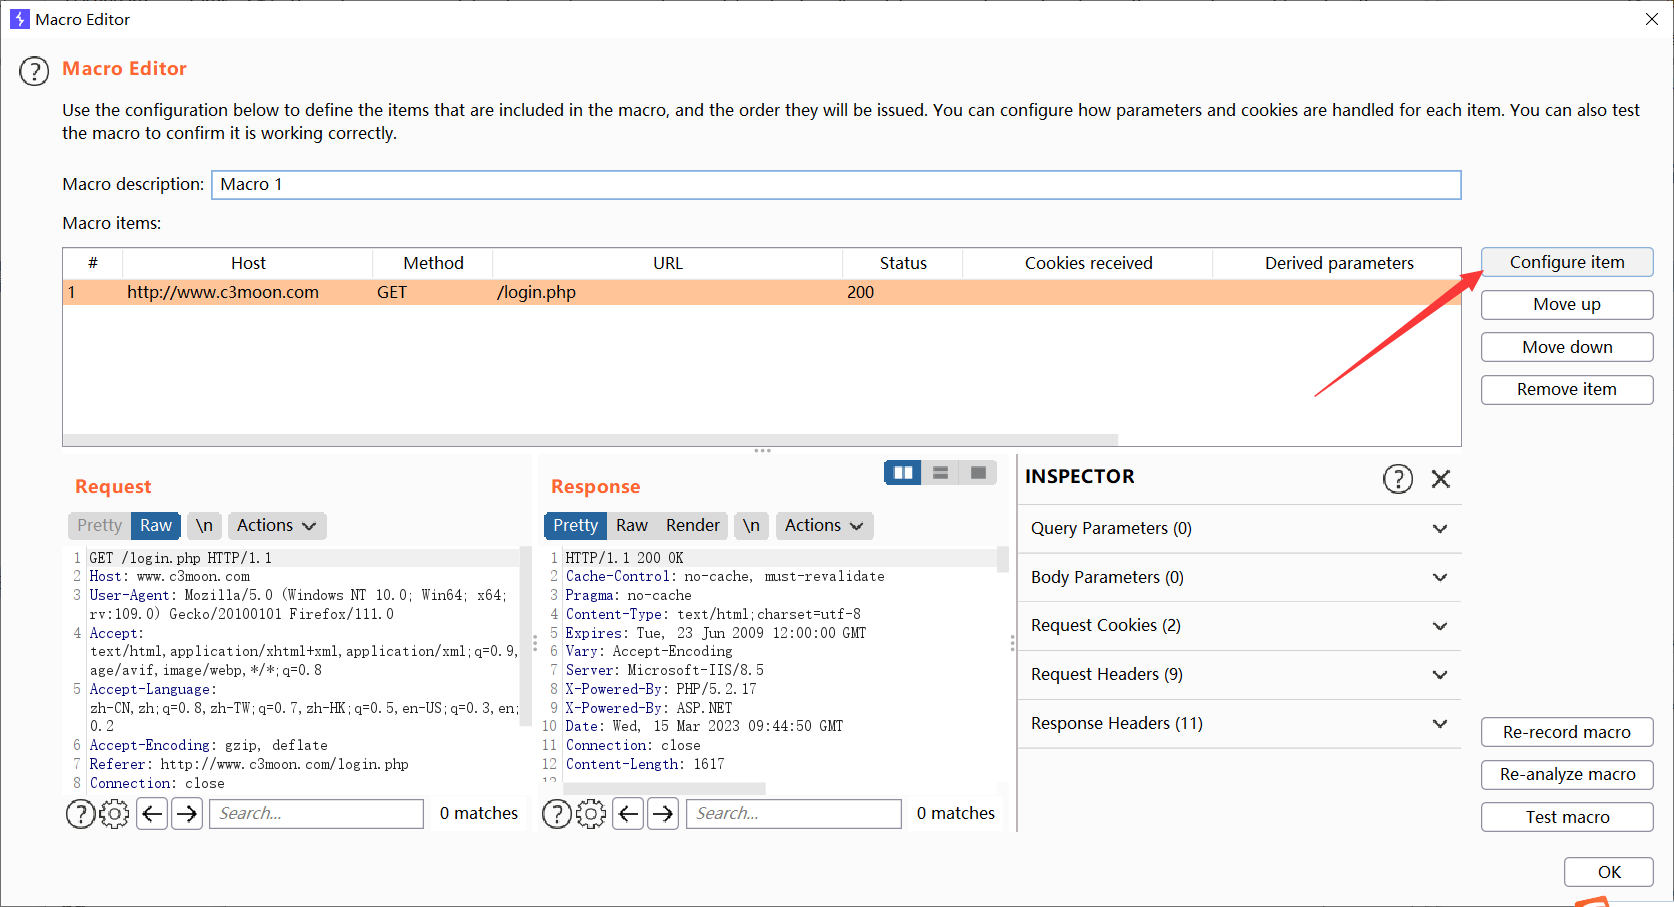Select Pretty tab in Response panel
Screen dimensions: 1674x907
(575, 526)
